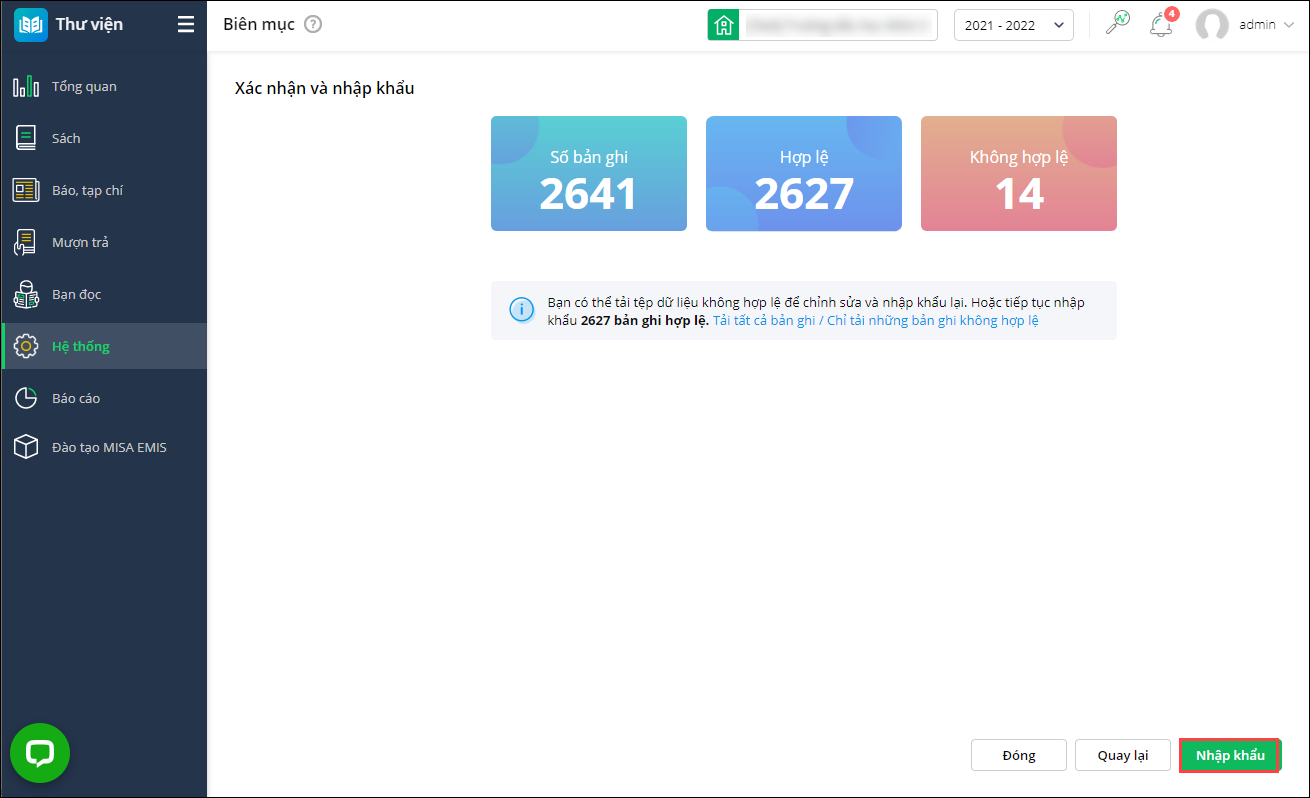Click the blue info icon in the notice

[522, 310]
